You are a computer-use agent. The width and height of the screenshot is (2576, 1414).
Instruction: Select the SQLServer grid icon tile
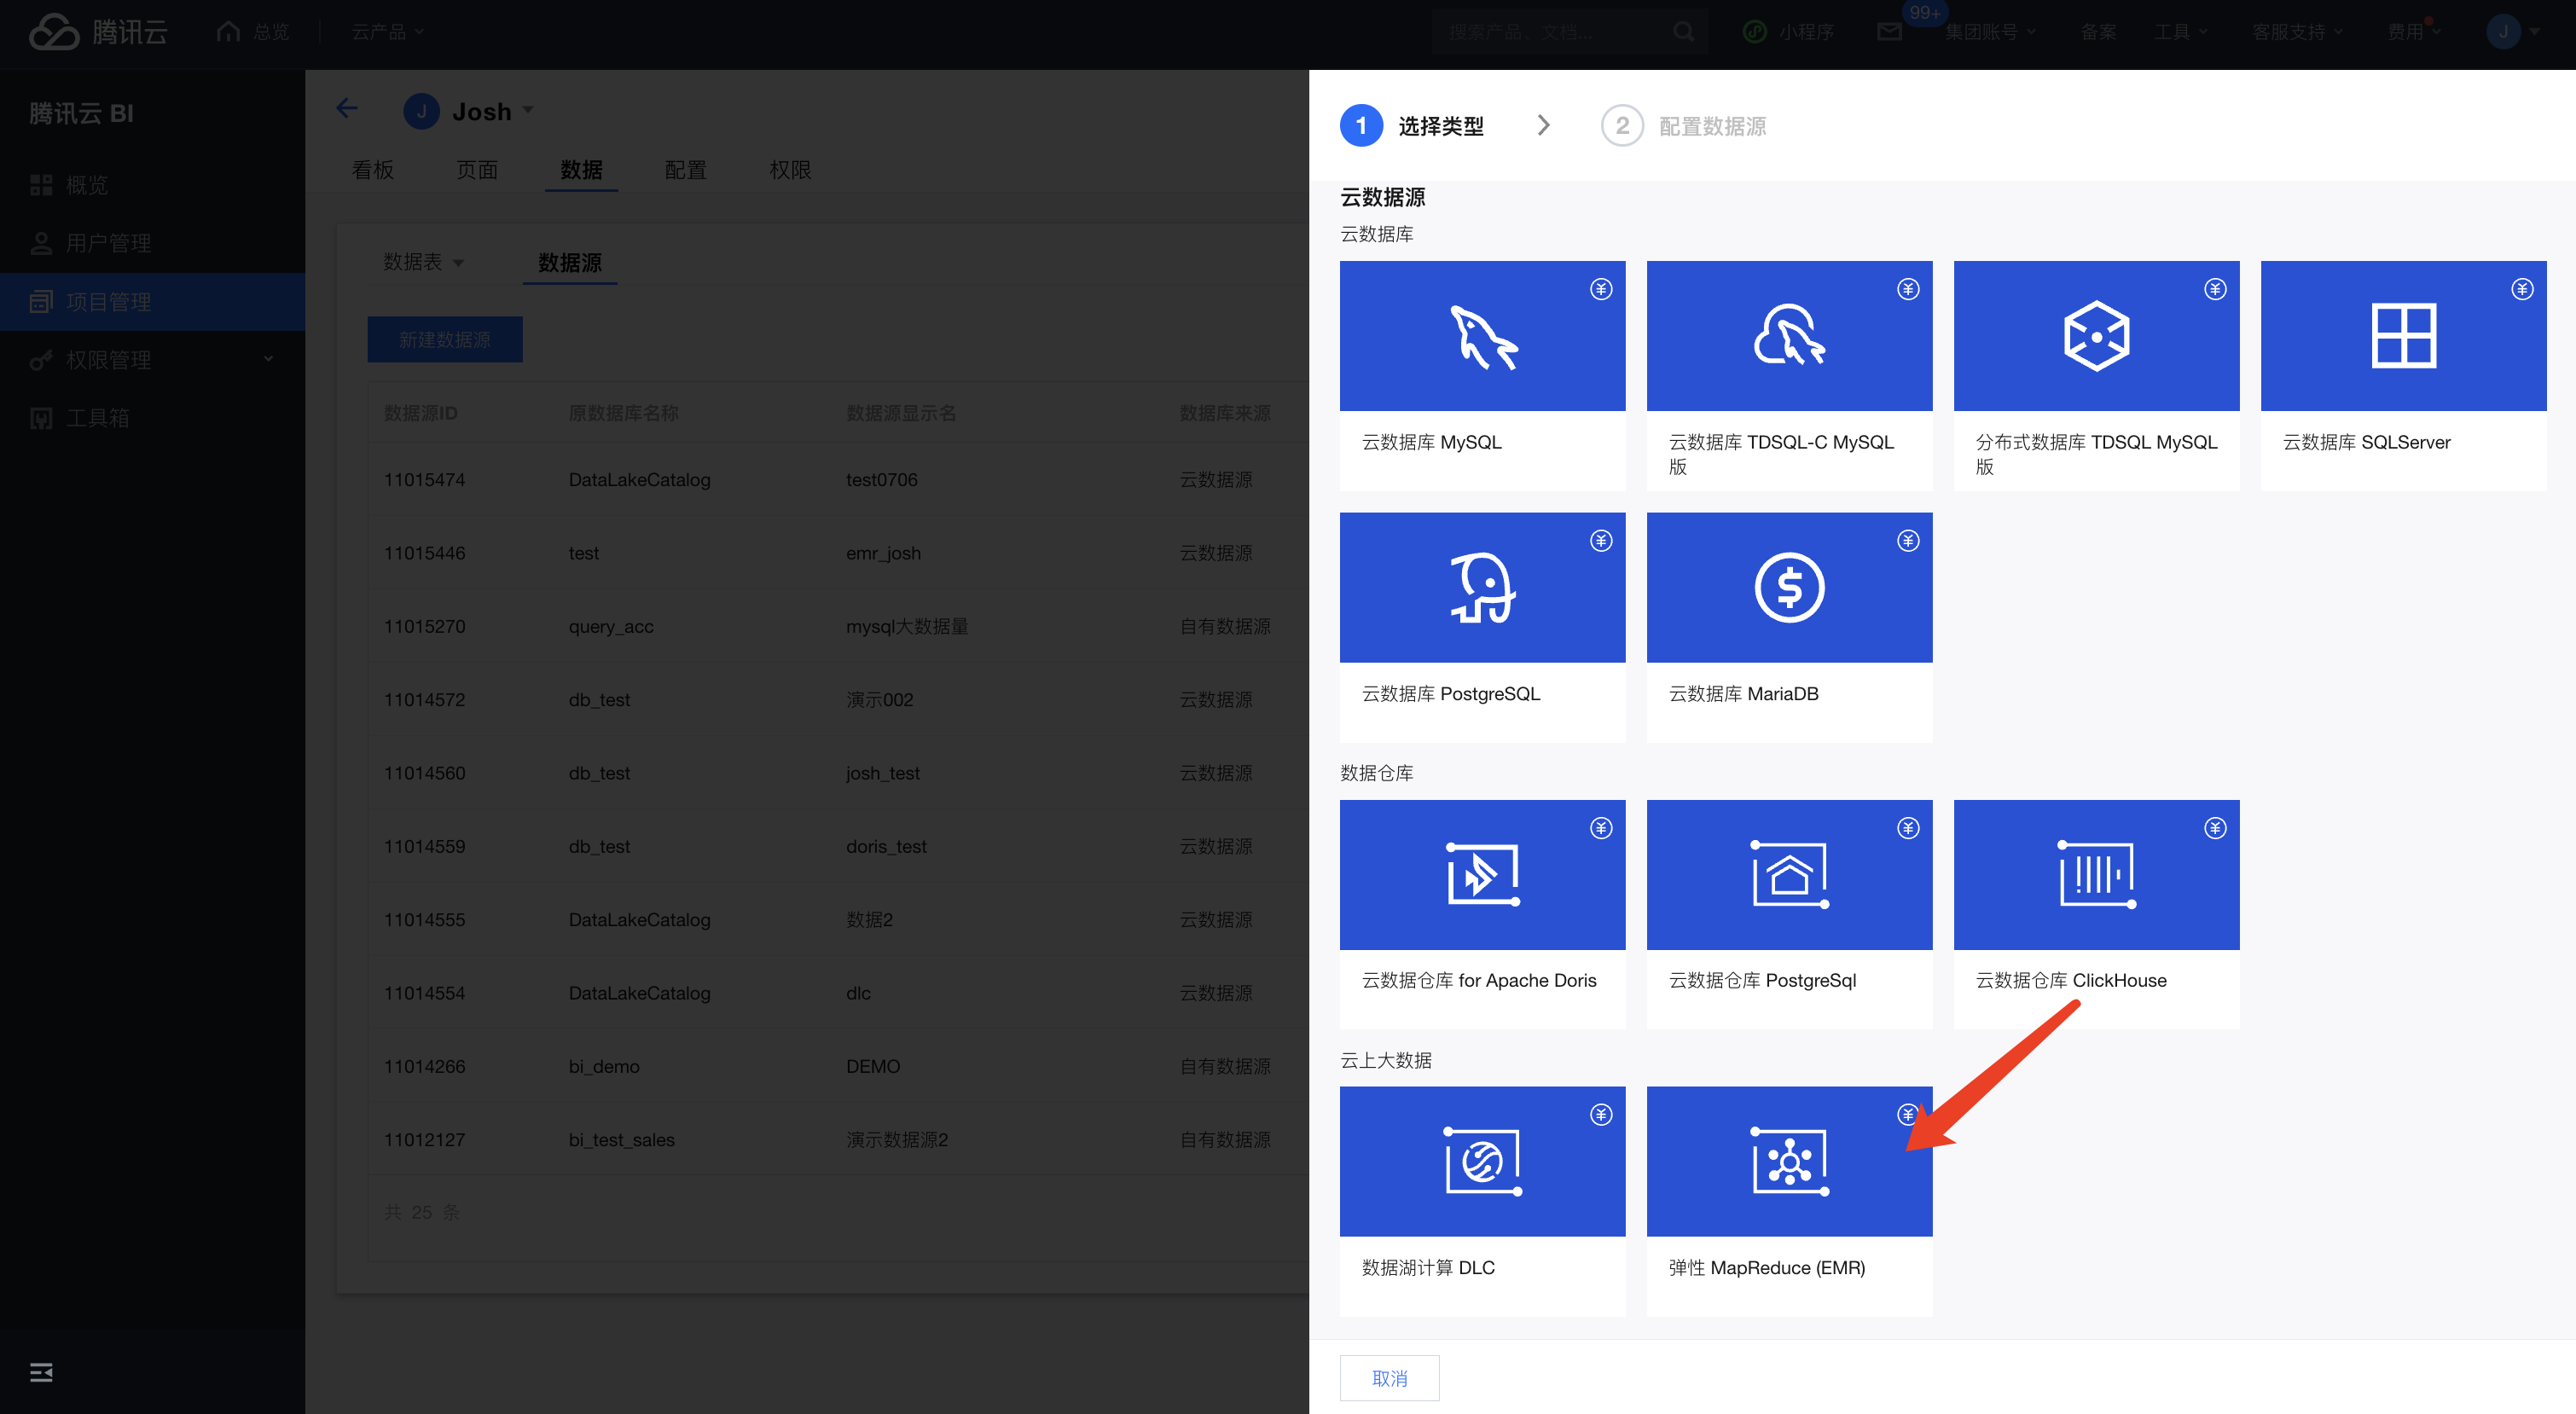[2402, 336]
